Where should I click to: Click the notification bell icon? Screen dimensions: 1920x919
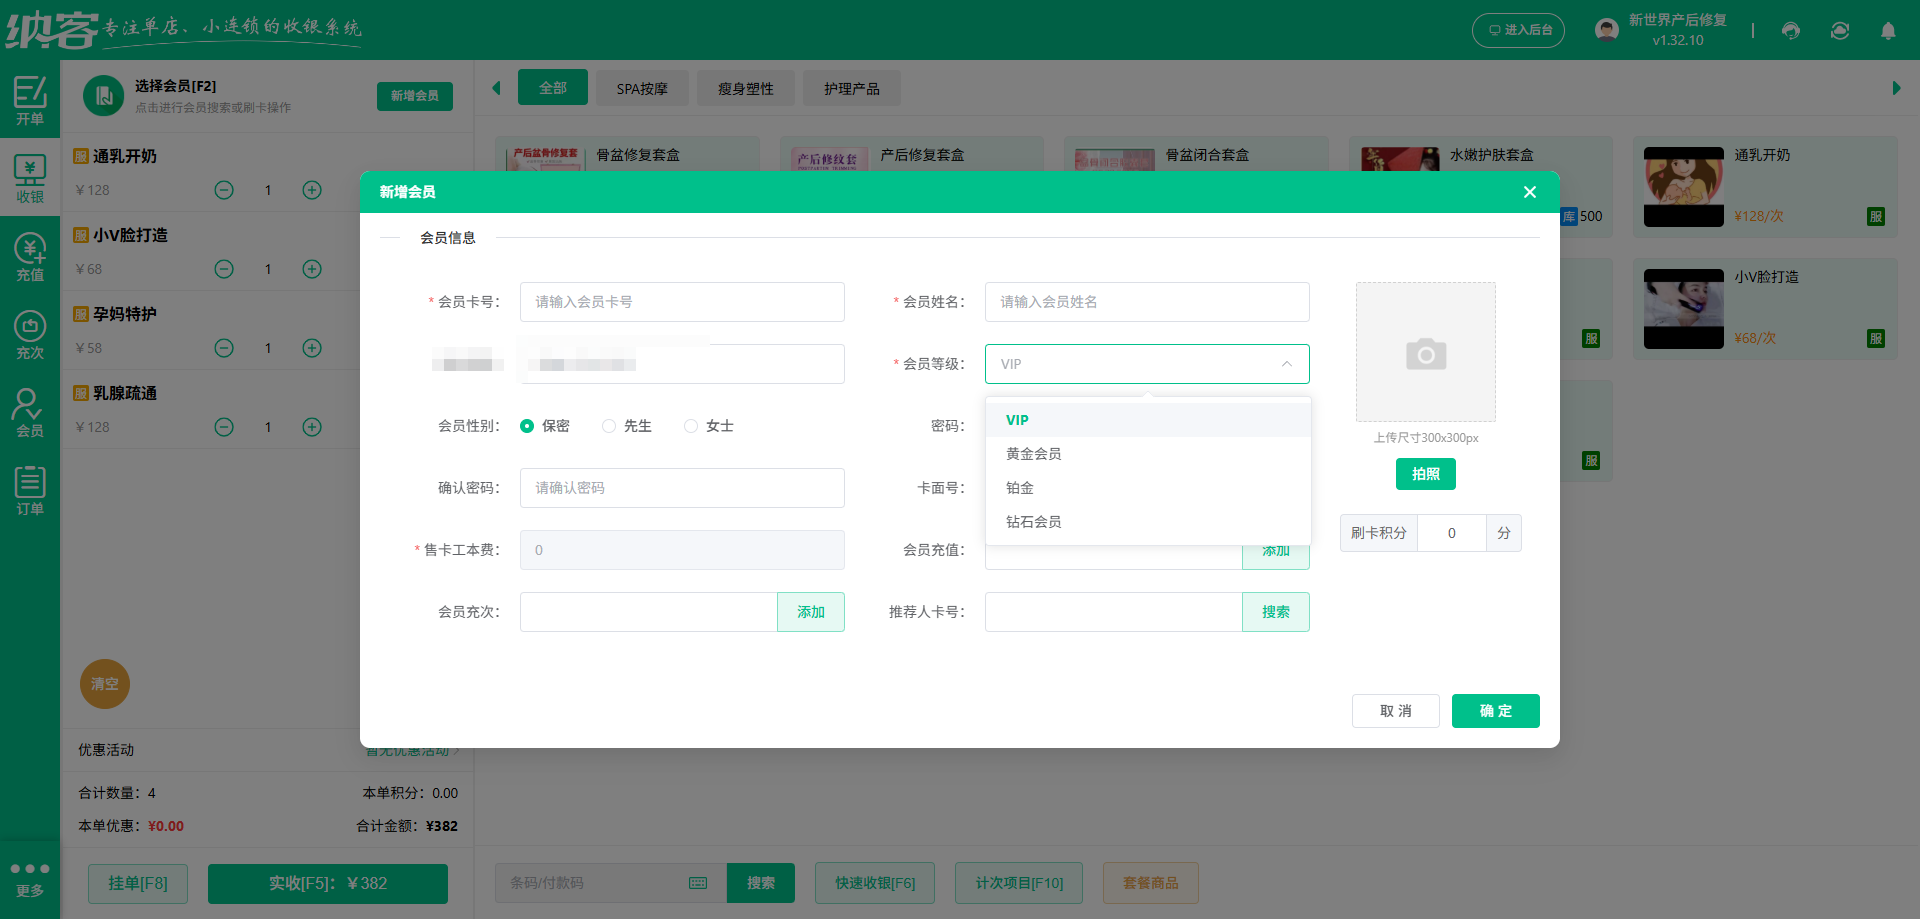point(1888,31)
